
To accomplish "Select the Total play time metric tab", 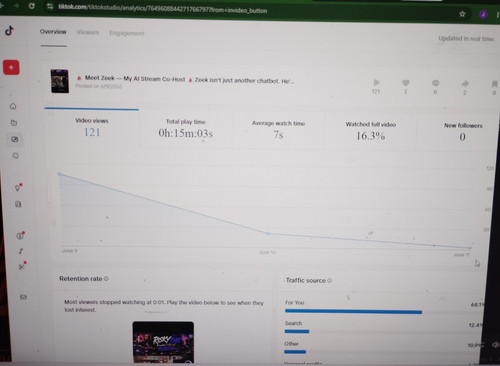I will tap(186, 129).
